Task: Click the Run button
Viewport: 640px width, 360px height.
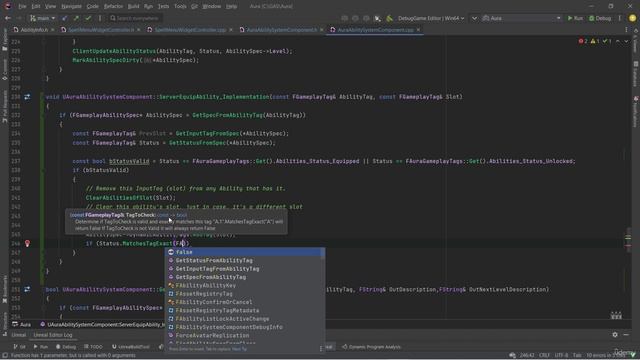Action: coord(575,18)
